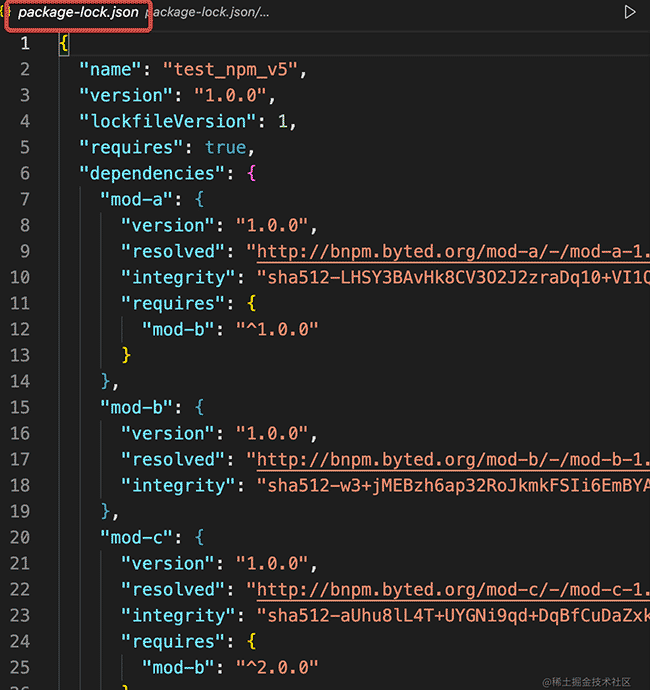The image size is (650, 690).
Task: Click the "test_npm_v5" name value
Action: [230, 70]
